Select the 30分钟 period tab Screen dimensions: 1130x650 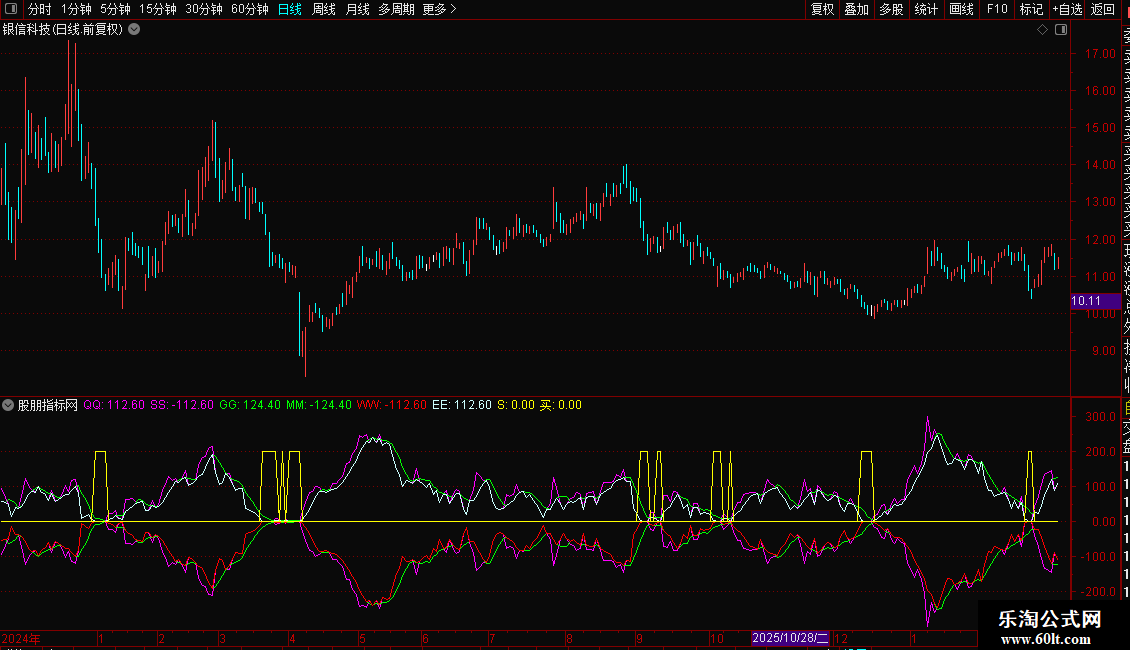pyautogui.click(x=204, y=9)
